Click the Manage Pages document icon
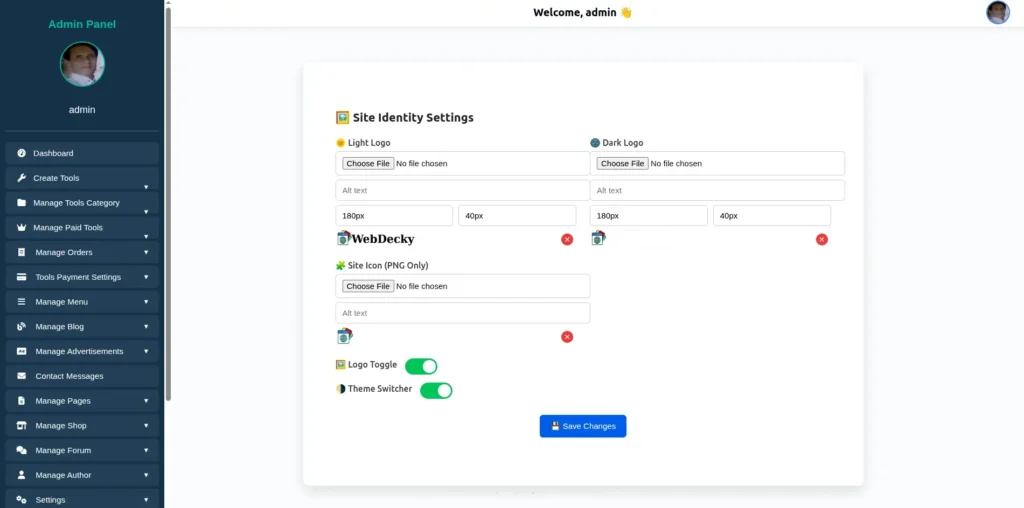 (x=22, y=401)
